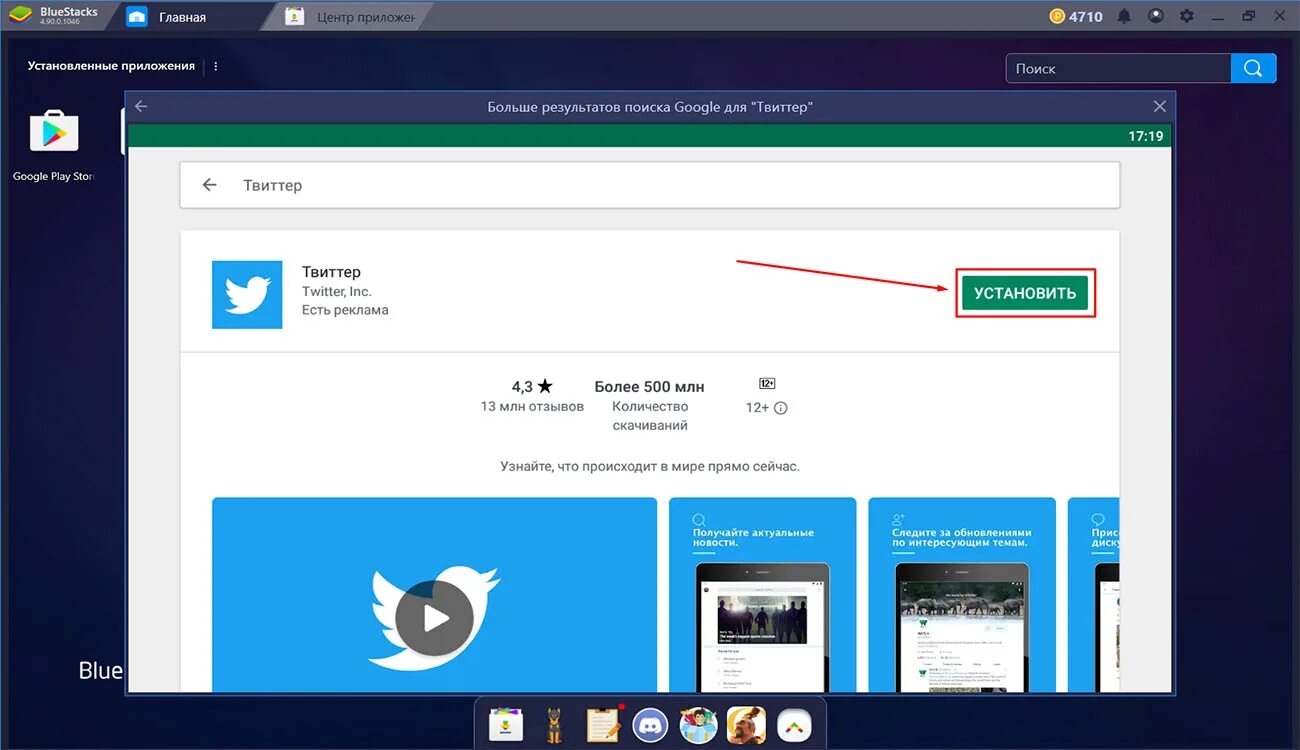Click description 'Узнайте, что происходит в мире'
Image resolution: width=1300 pixels, height=750 pixels.
(x=650, y=466)
